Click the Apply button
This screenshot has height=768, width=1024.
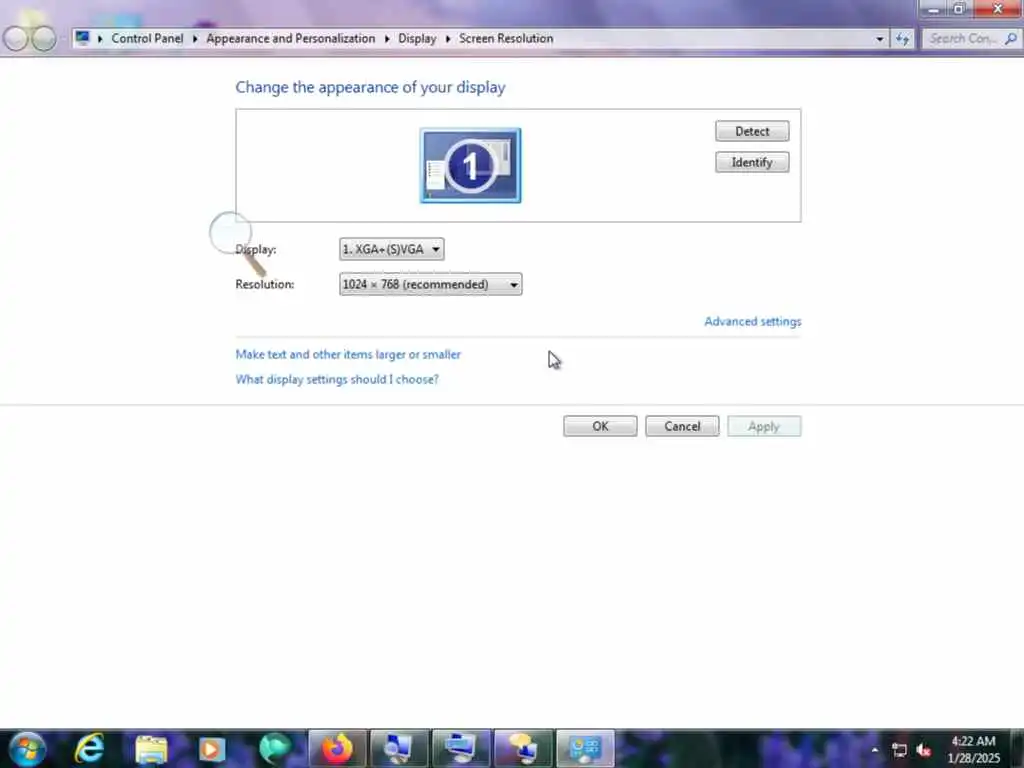click(x=764, y=426)
